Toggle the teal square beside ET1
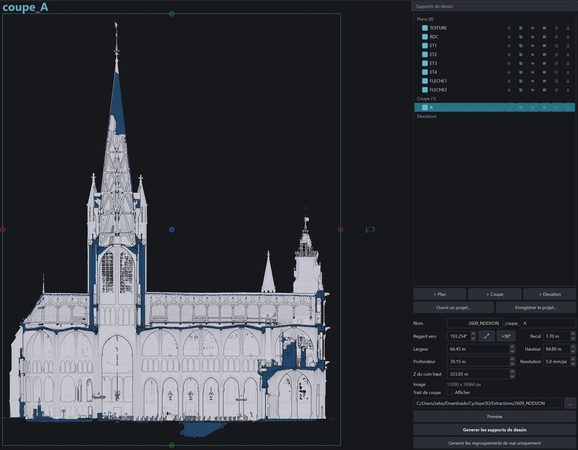The width and height of the screenshot is (578, 450). pos(425,46)
